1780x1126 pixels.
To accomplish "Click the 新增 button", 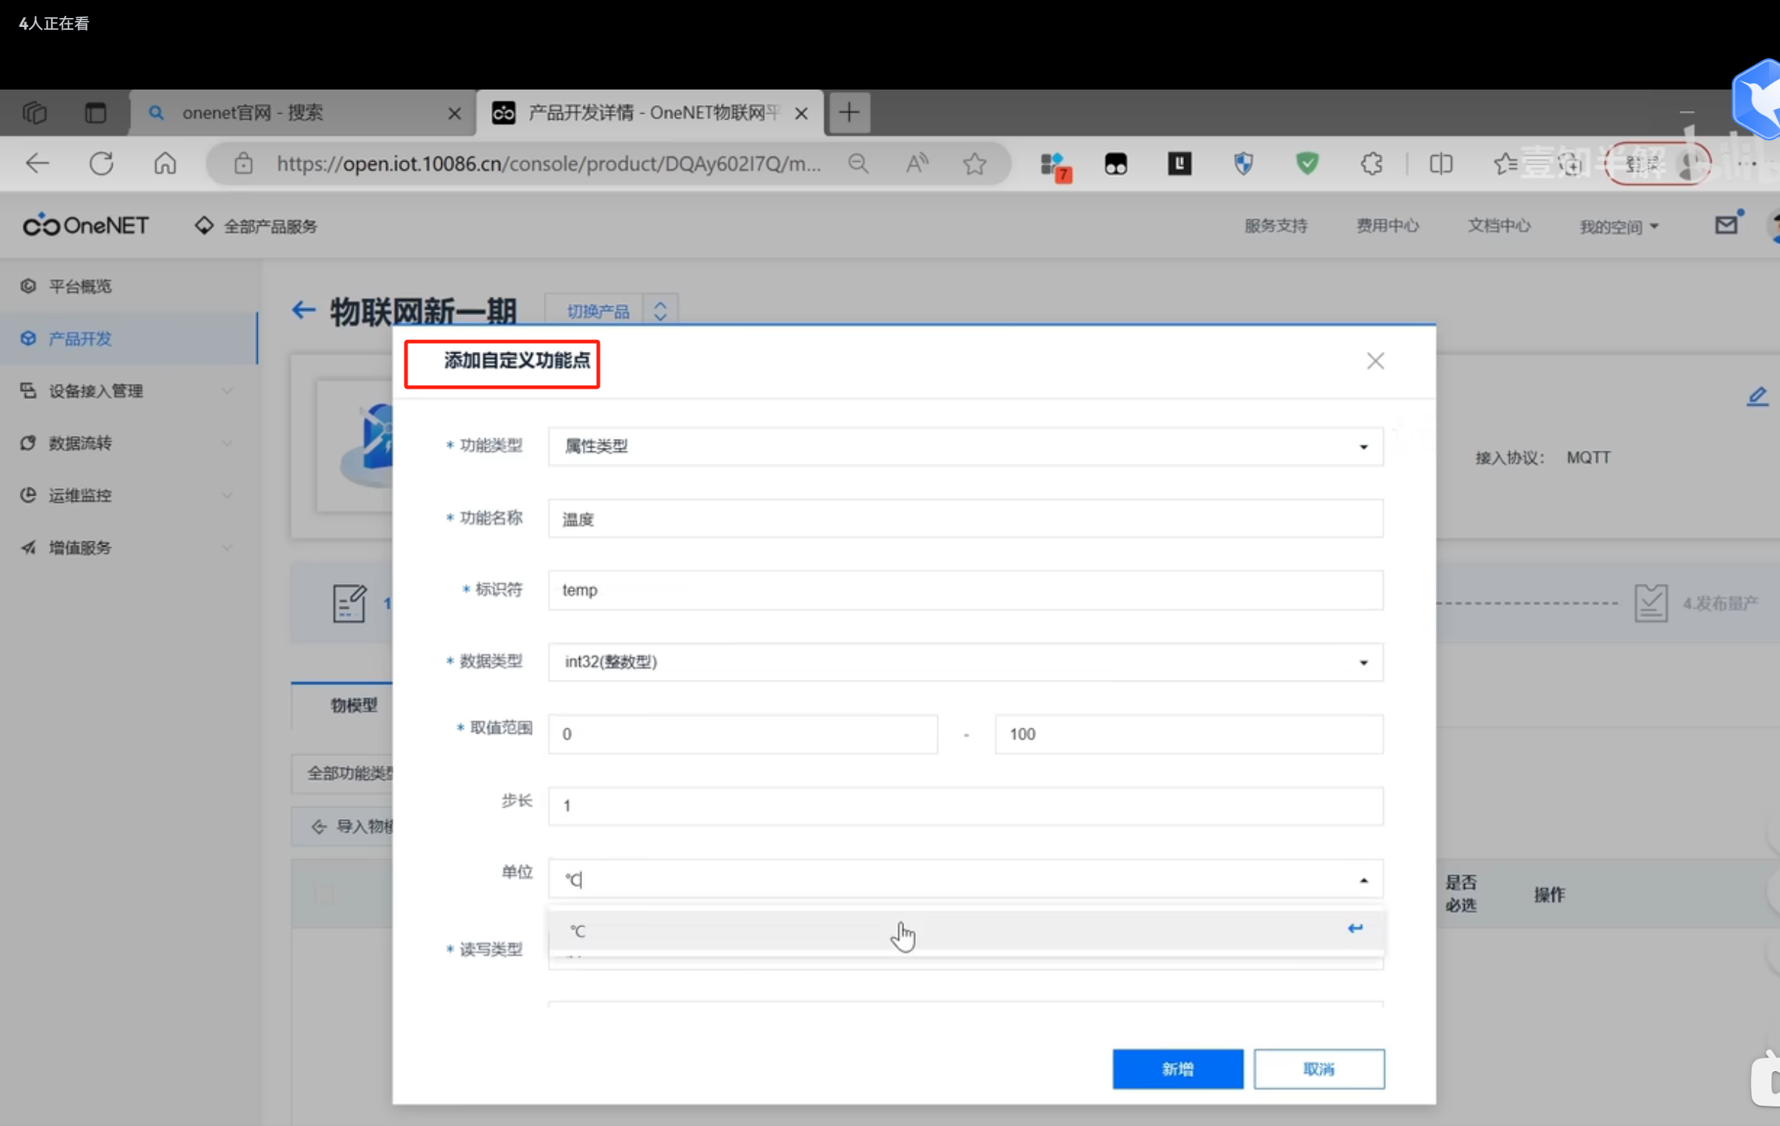I will pos(1177,1068).
